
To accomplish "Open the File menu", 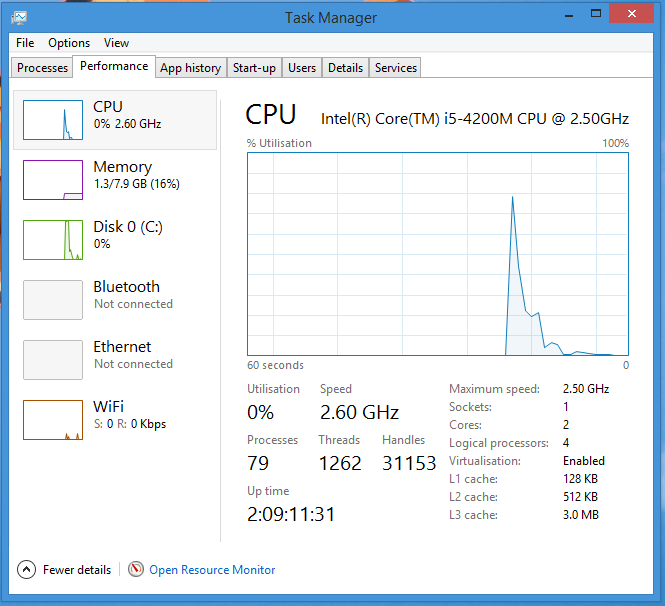I will [25, 43].
